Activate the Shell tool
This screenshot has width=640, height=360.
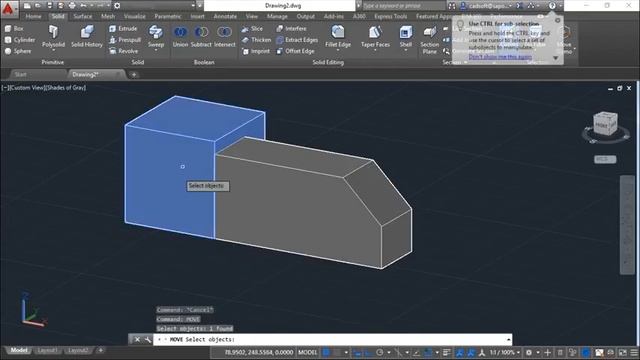406,35
